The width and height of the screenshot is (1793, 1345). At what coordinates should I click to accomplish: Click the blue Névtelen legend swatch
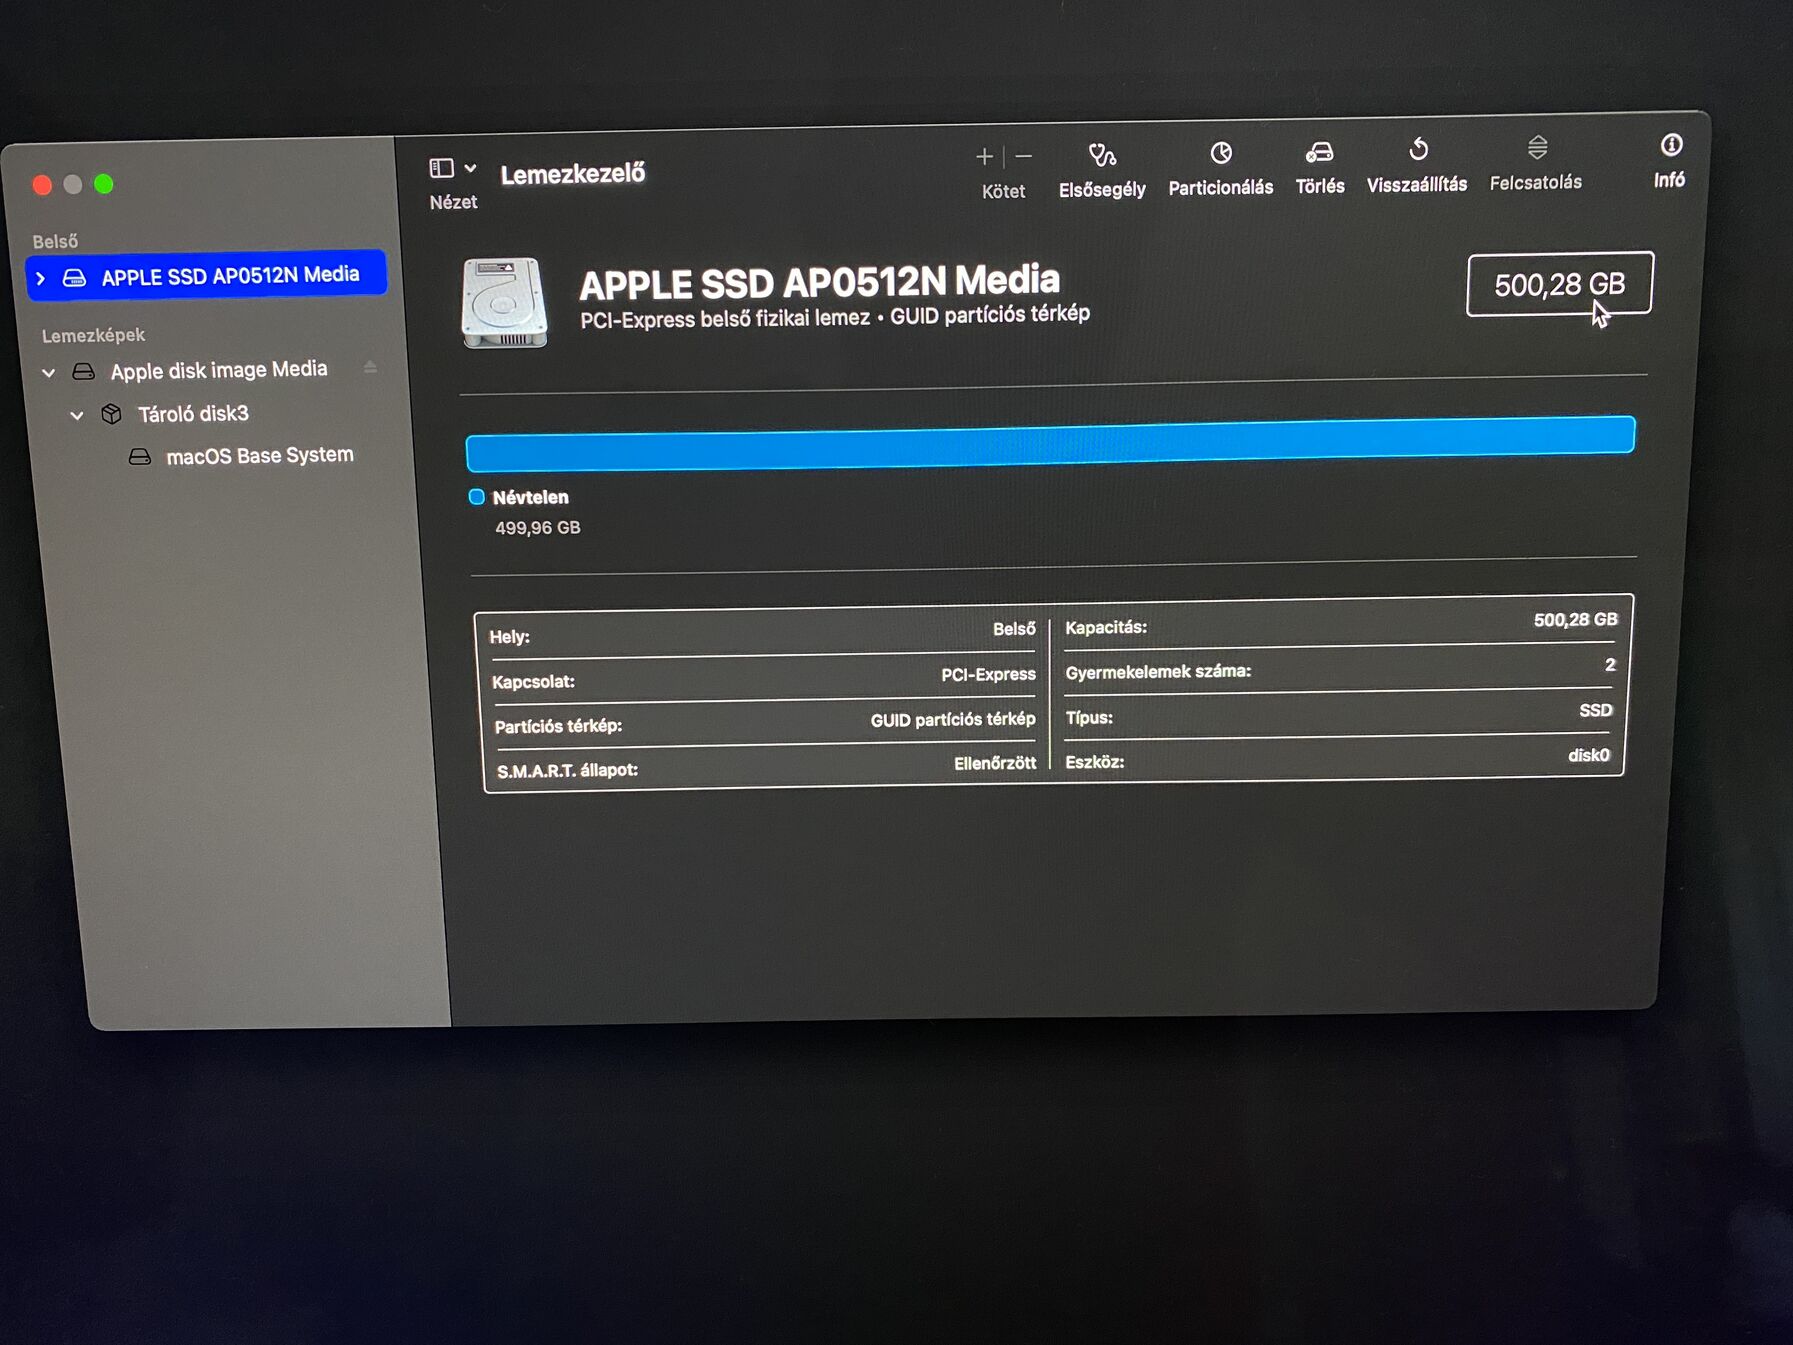click(x=477, y=497)
